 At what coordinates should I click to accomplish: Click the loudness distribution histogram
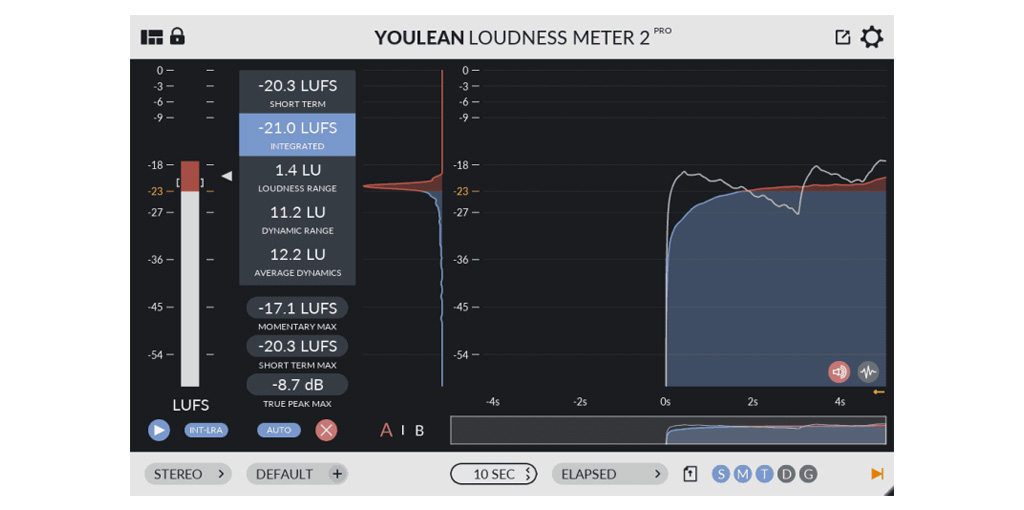coord(404,229)
